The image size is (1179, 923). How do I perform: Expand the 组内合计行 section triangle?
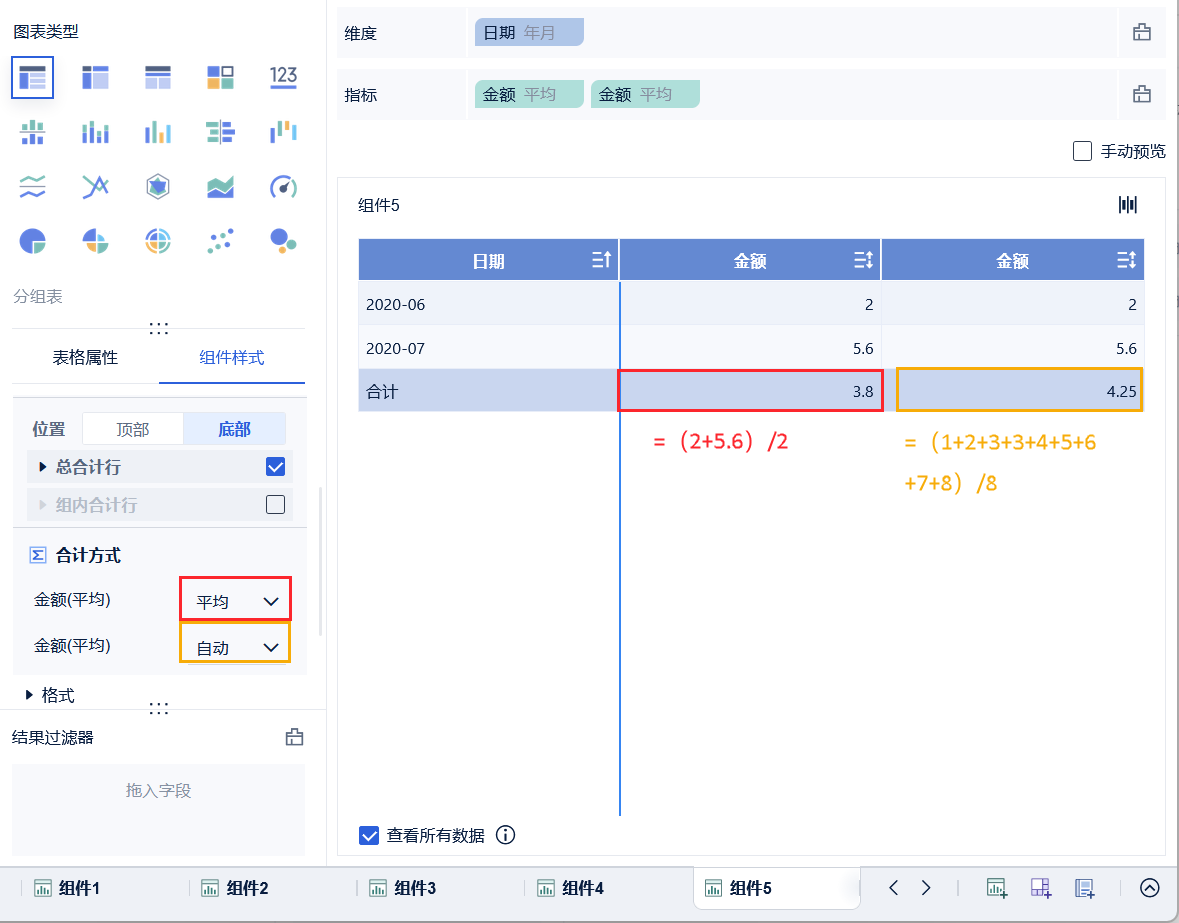pos(42,504)
